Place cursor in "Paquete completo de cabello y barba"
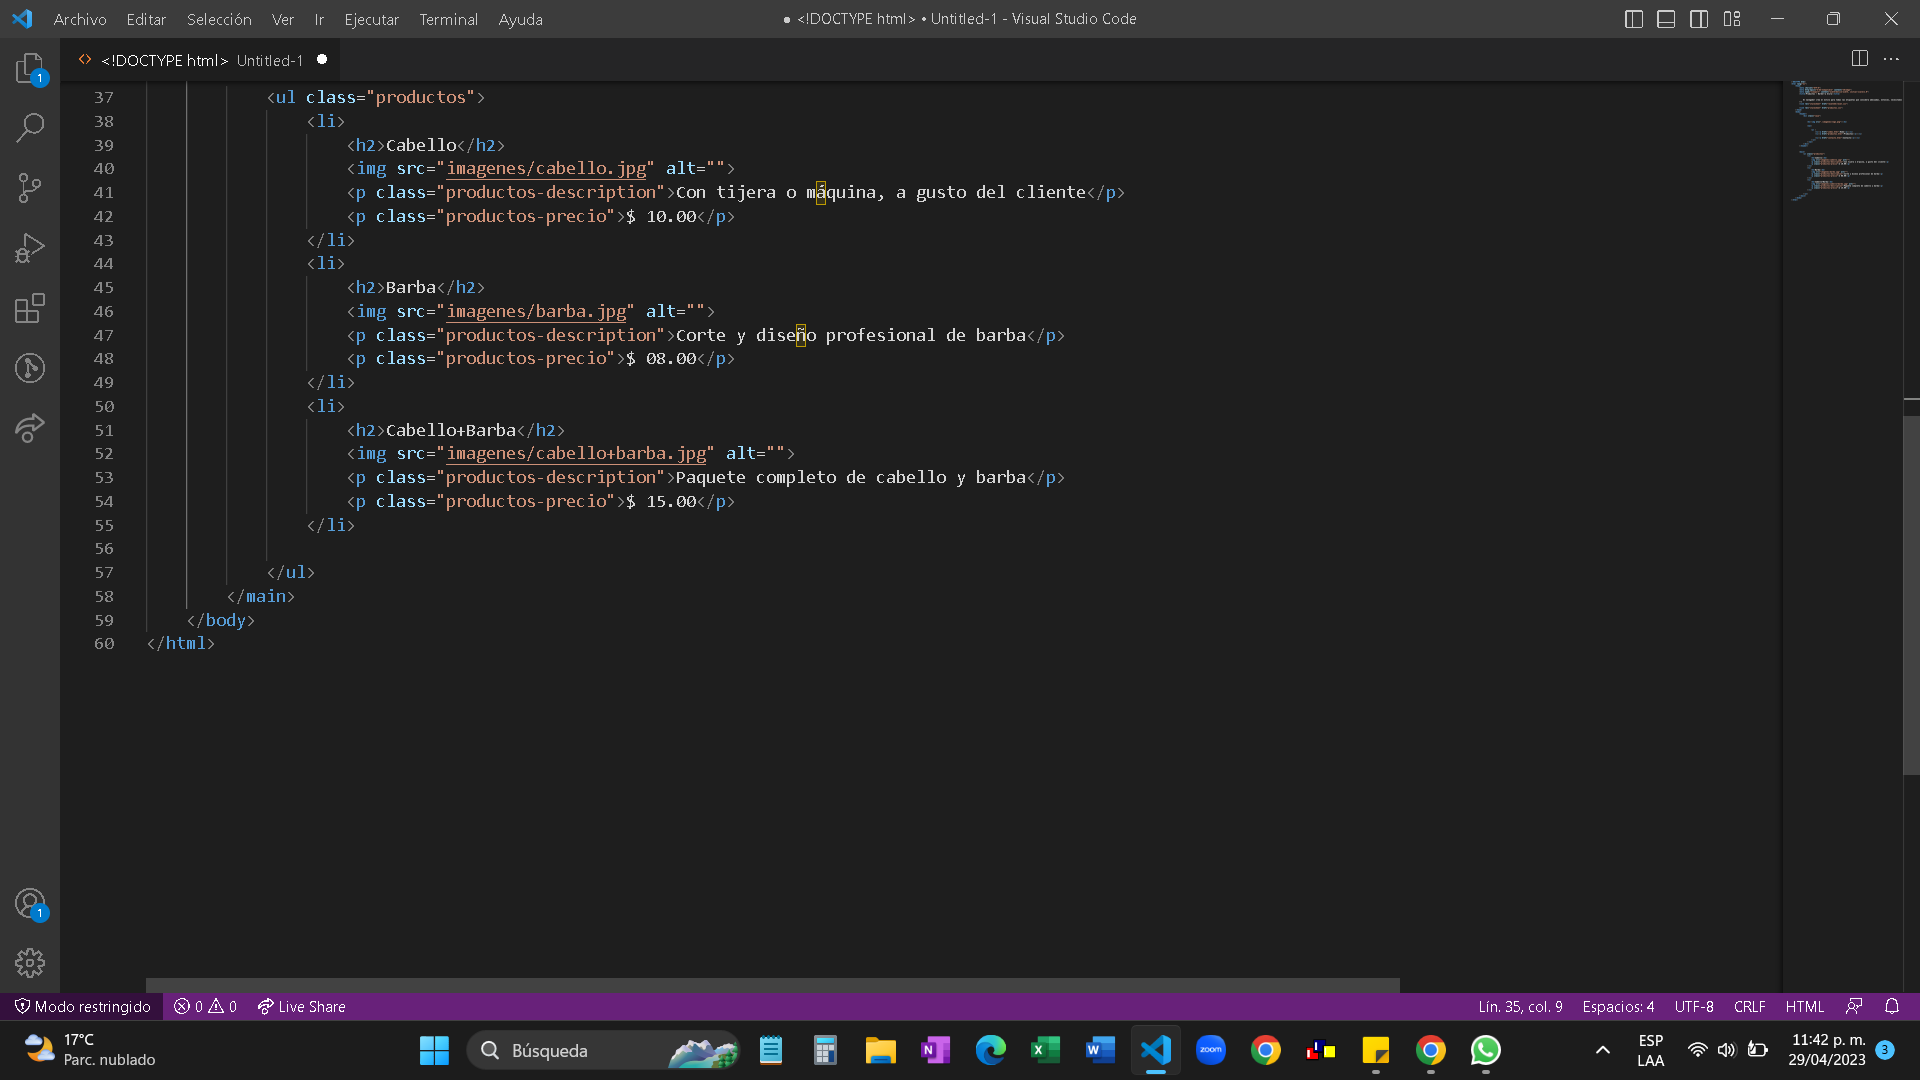The width and height of the screenshot is (1920, 1080). pyautogui.click(x=850, y=477)
